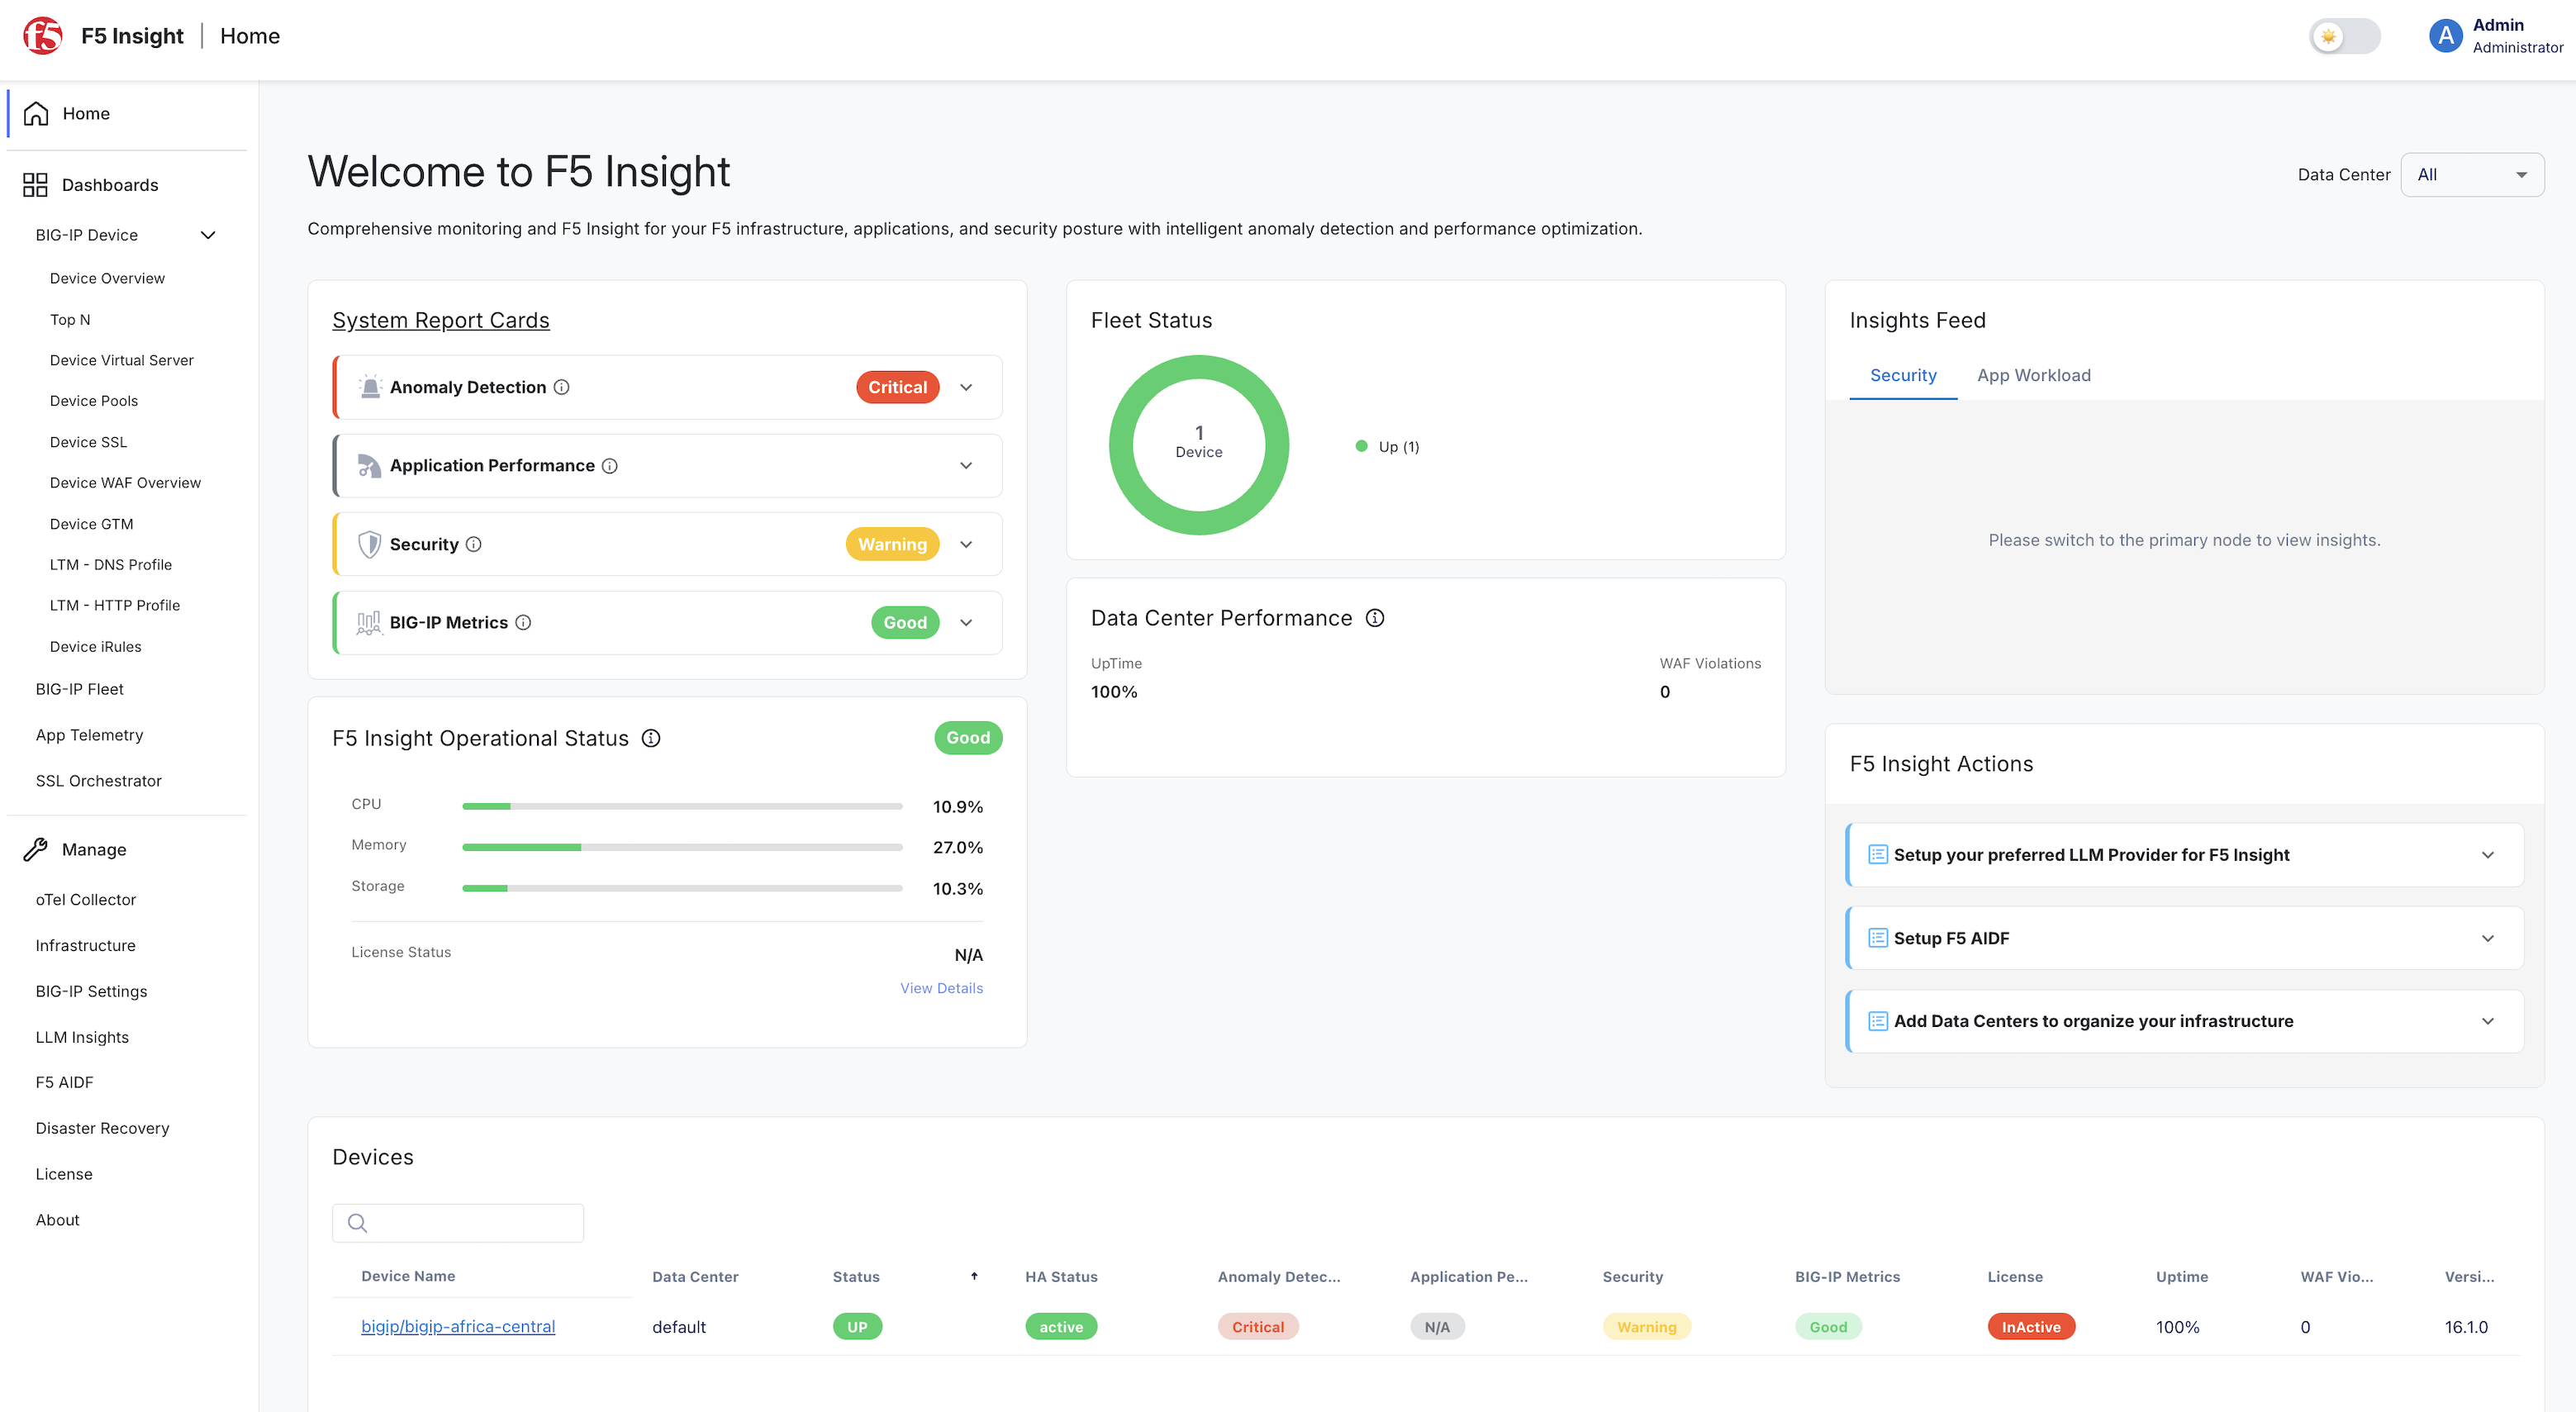Collapse the BIG-IP Device tree chevron
This screenshot has height=1412, width=2576.
208,235
